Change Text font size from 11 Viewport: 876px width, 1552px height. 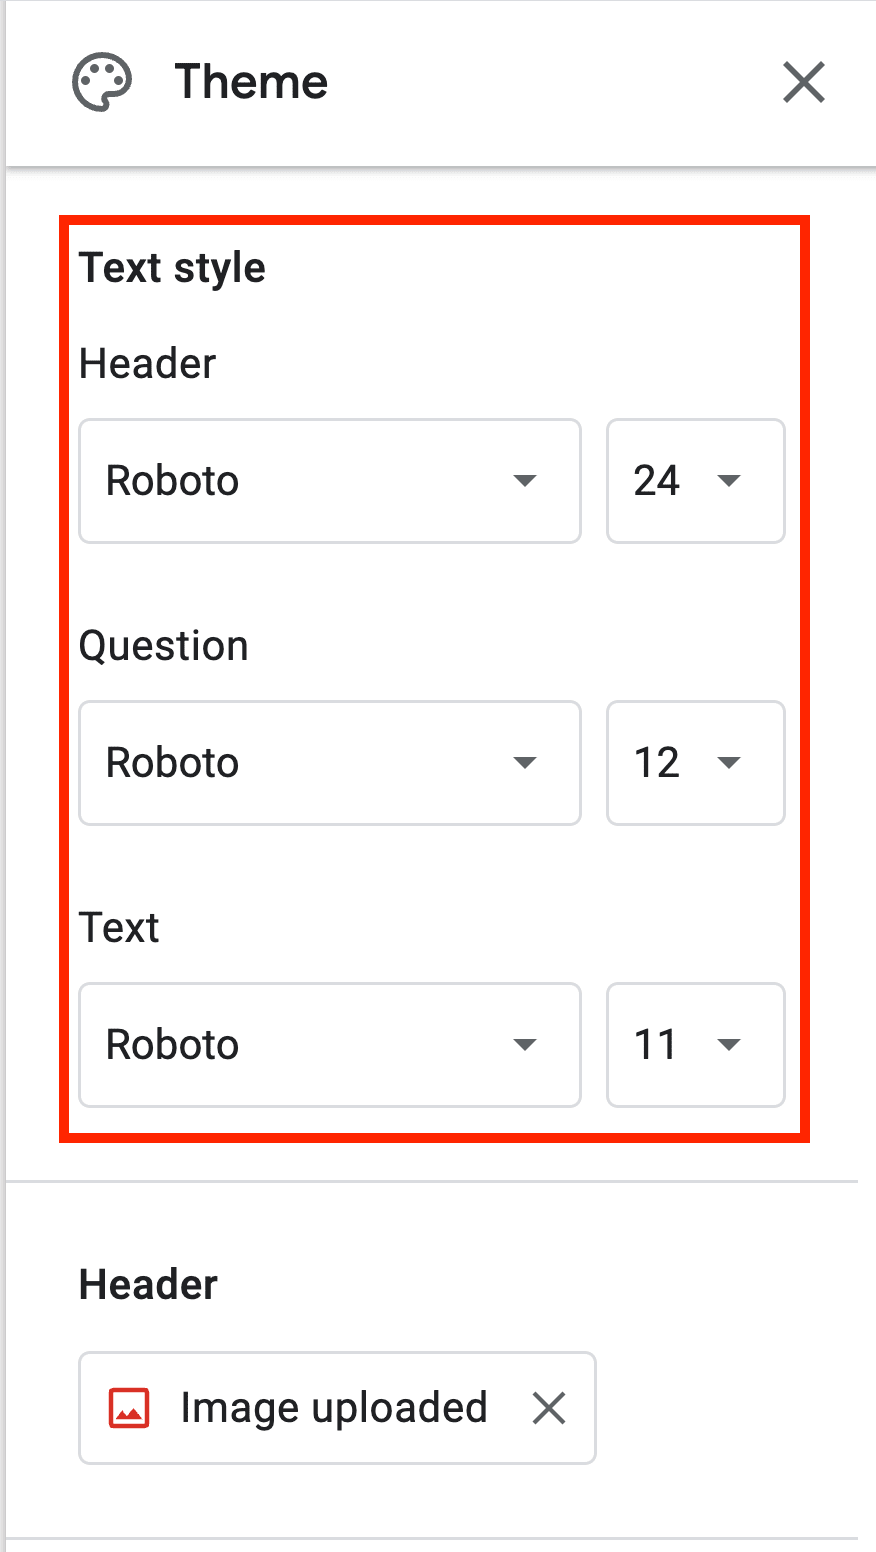695,1045
